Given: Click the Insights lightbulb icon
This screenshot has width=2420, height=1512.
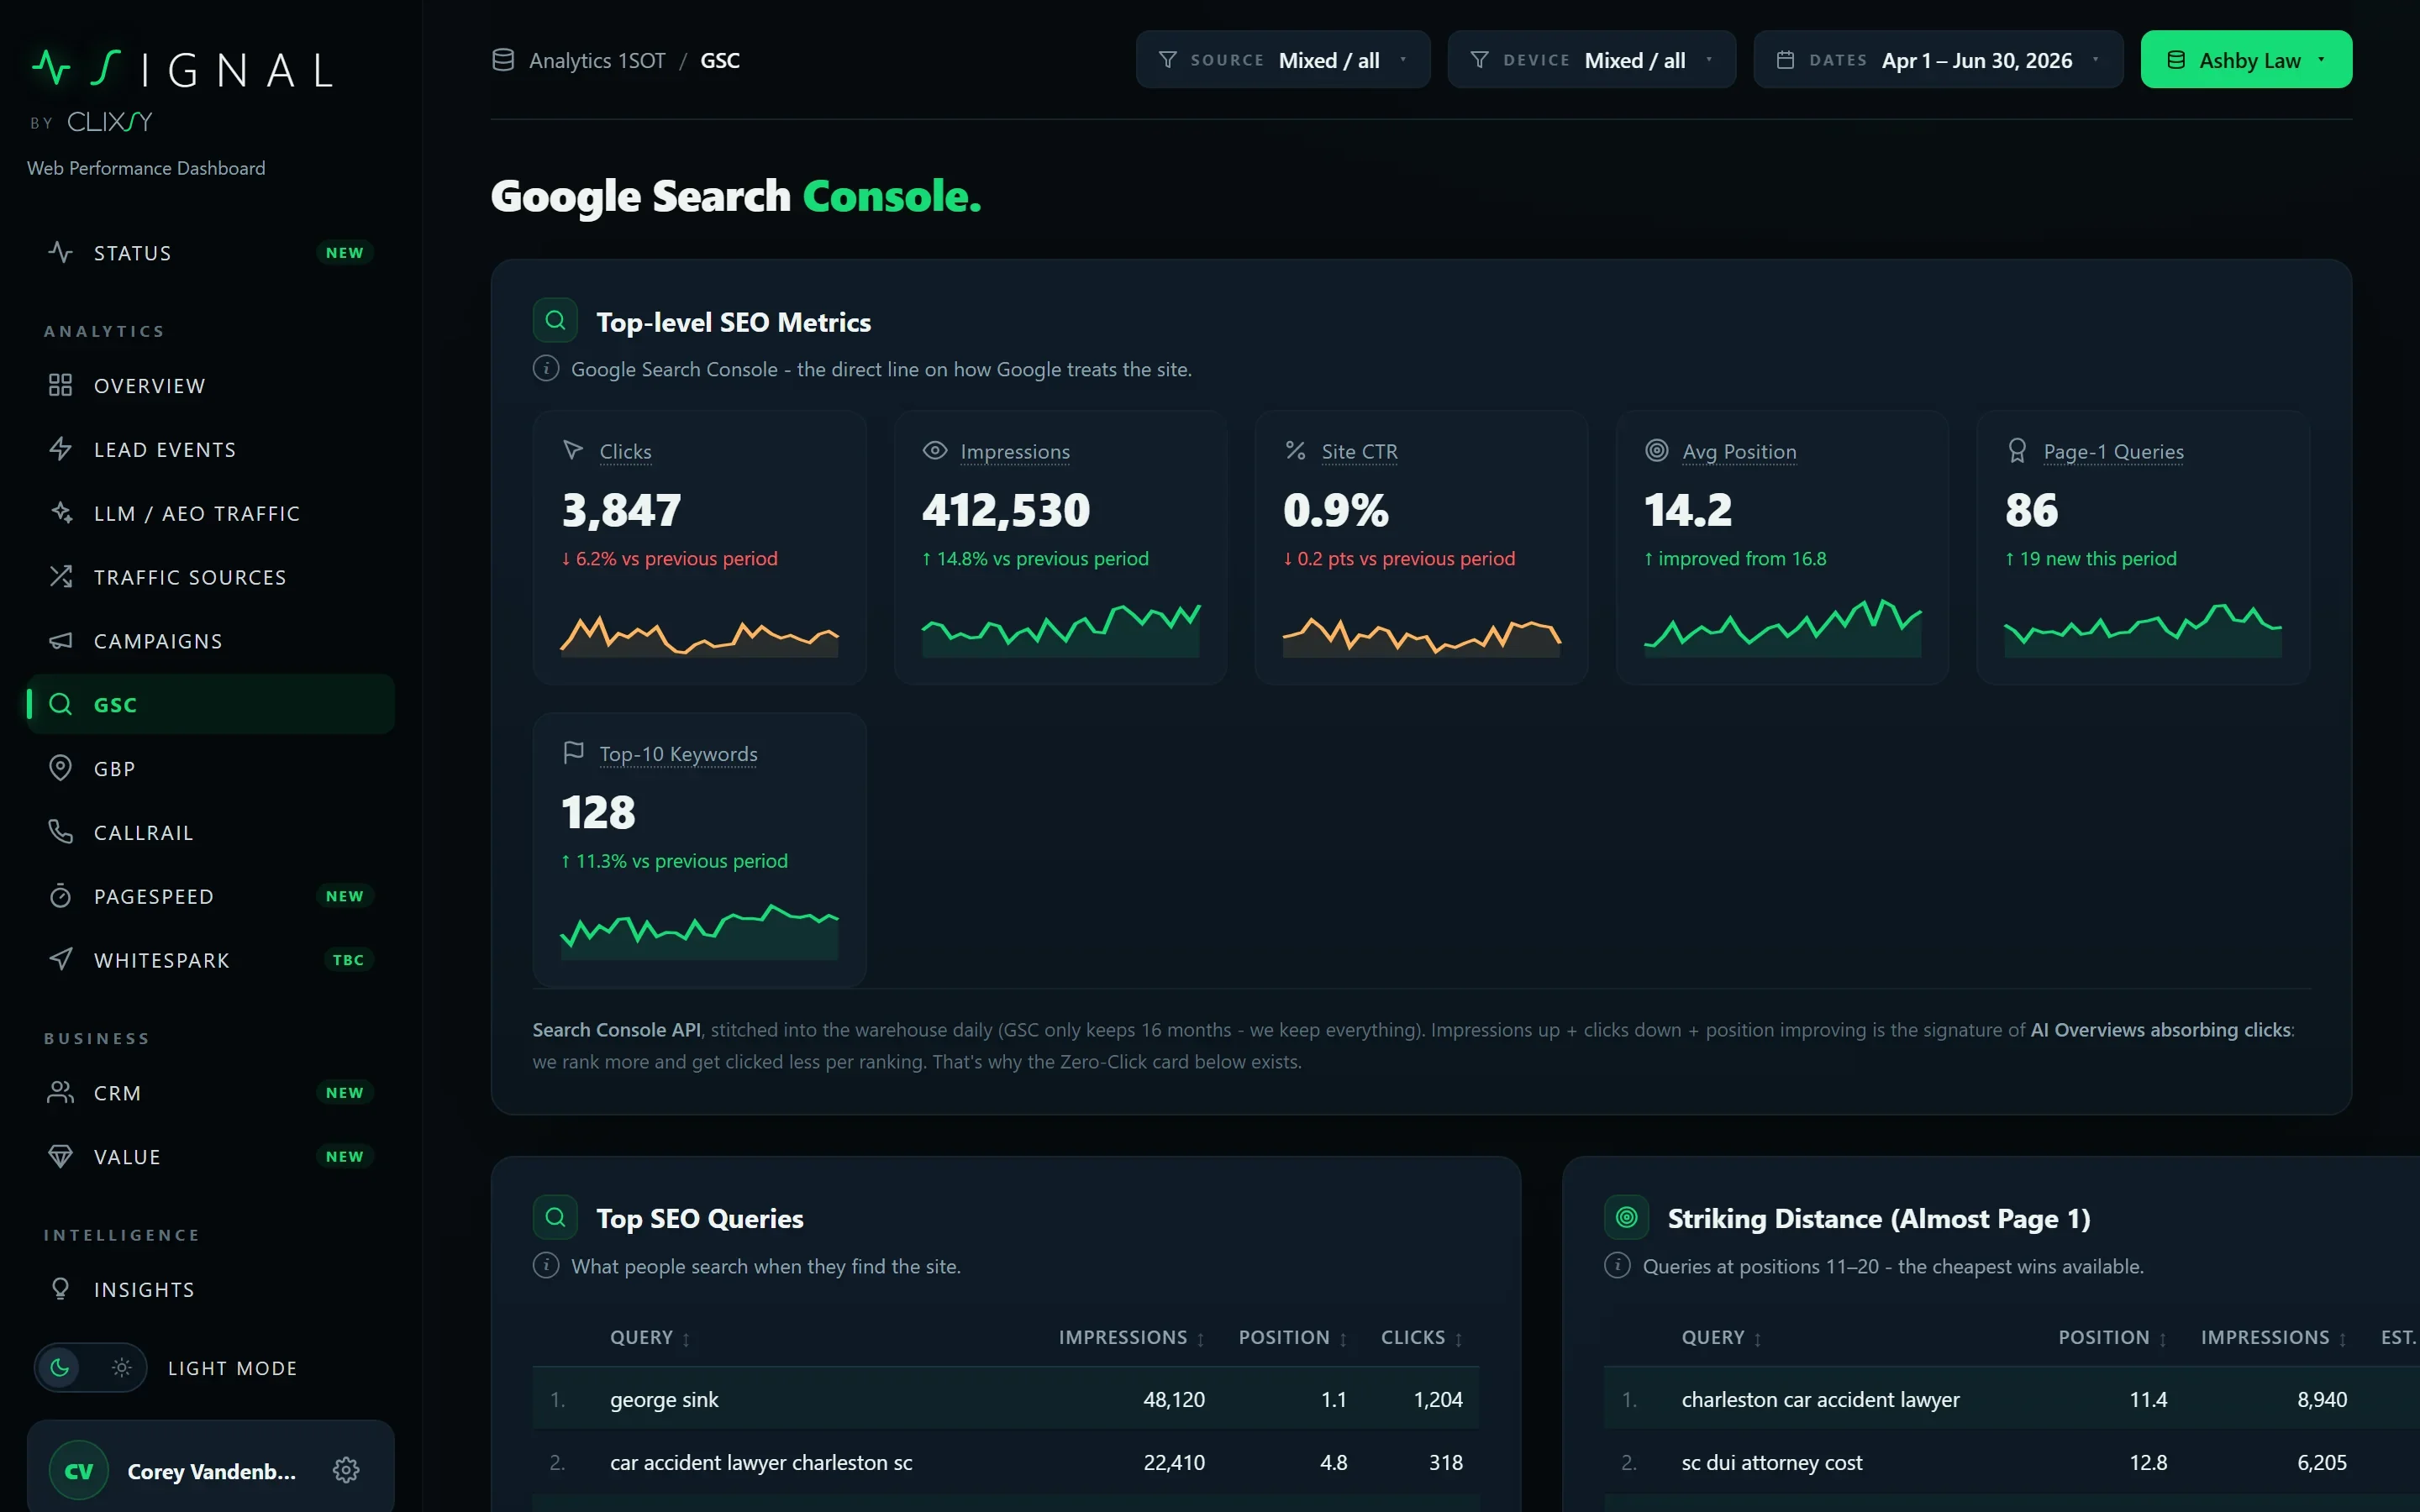Looking at the screenshot, I should tap(60, 1289).
